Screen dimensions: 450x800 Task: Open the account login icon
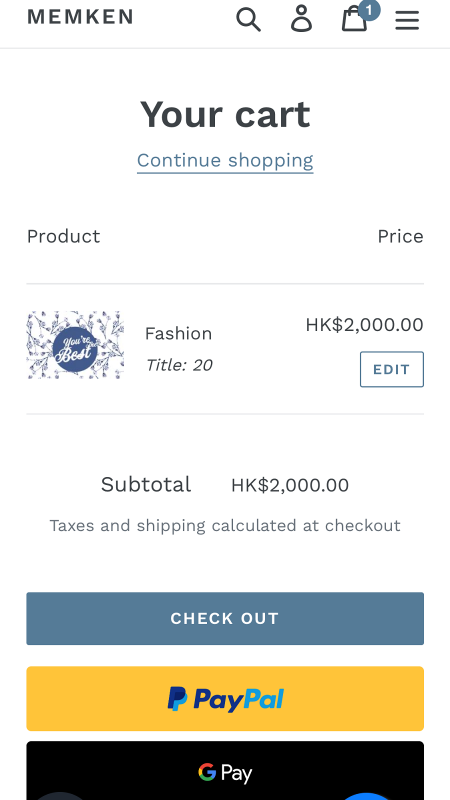click(x=302, y=19)
